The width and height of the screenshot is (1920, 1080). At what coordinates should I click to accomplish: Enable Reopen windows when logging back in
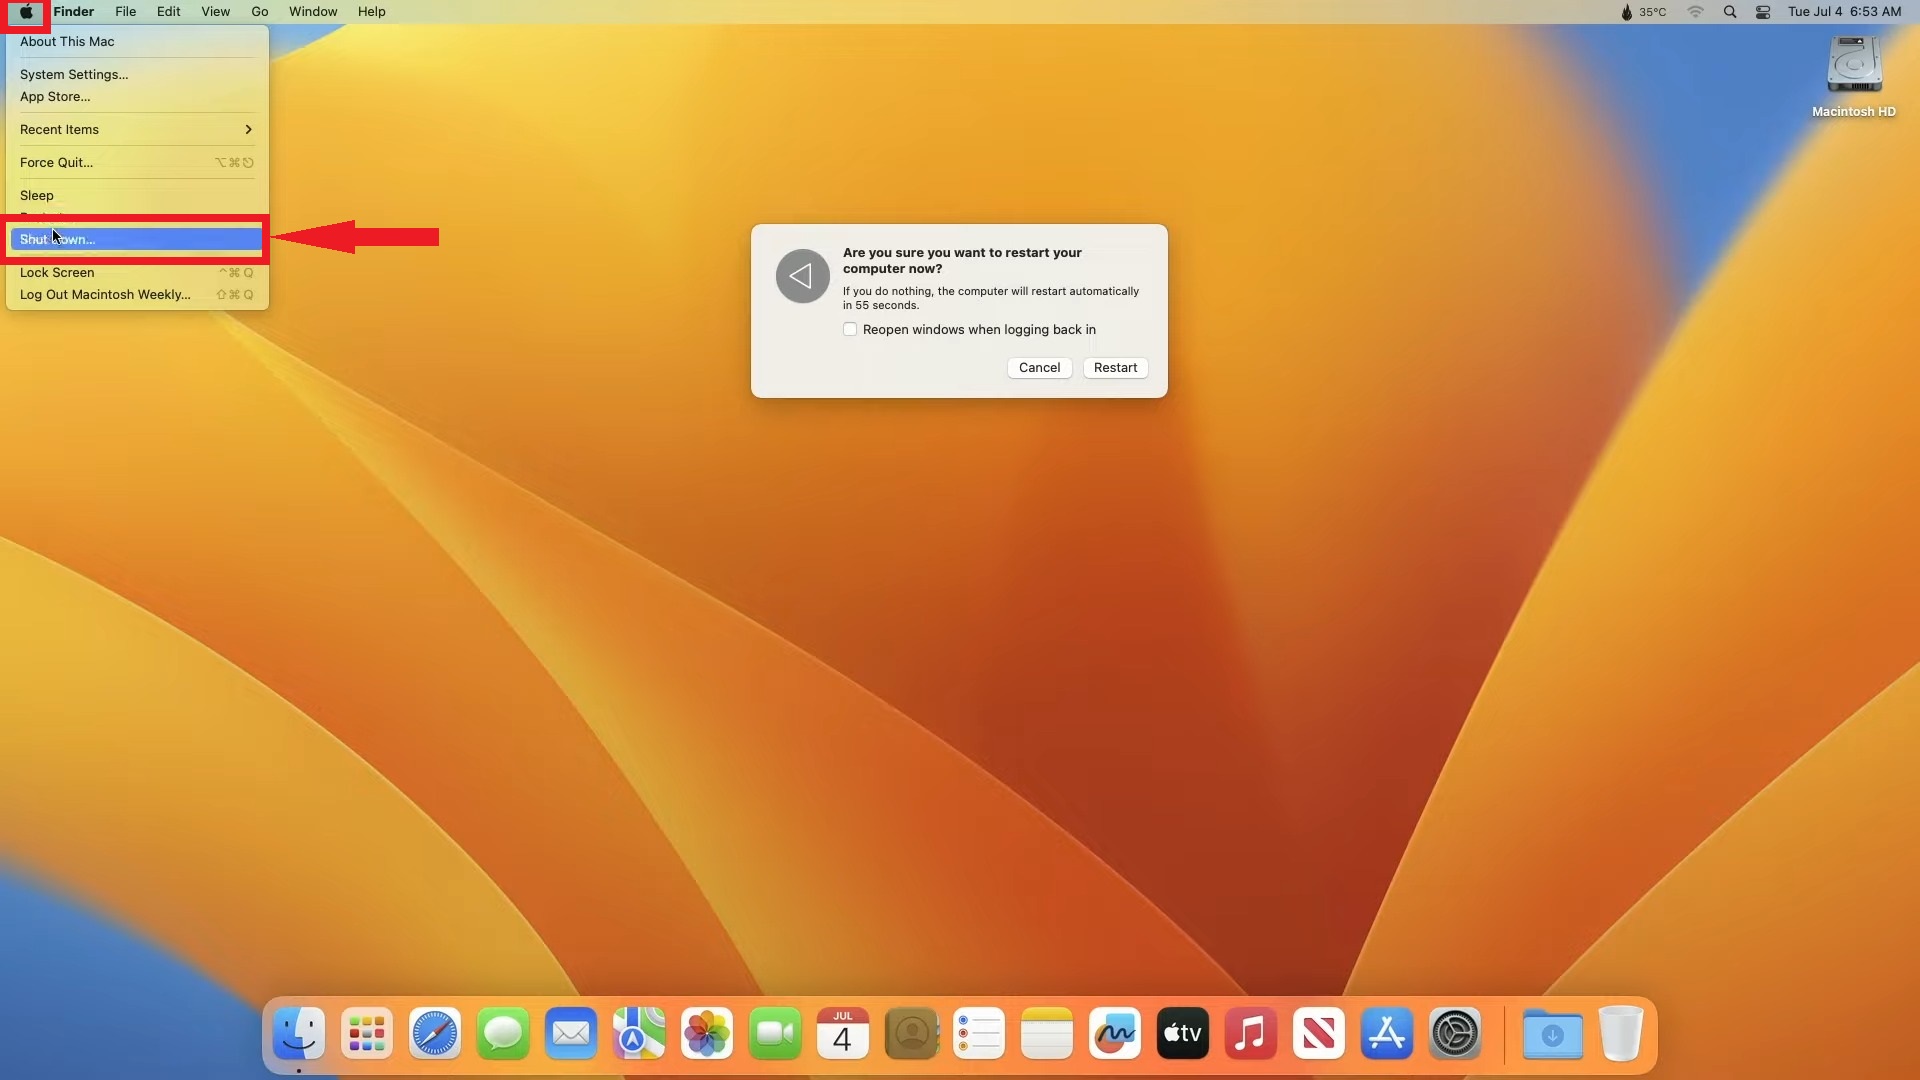[850, 329]
